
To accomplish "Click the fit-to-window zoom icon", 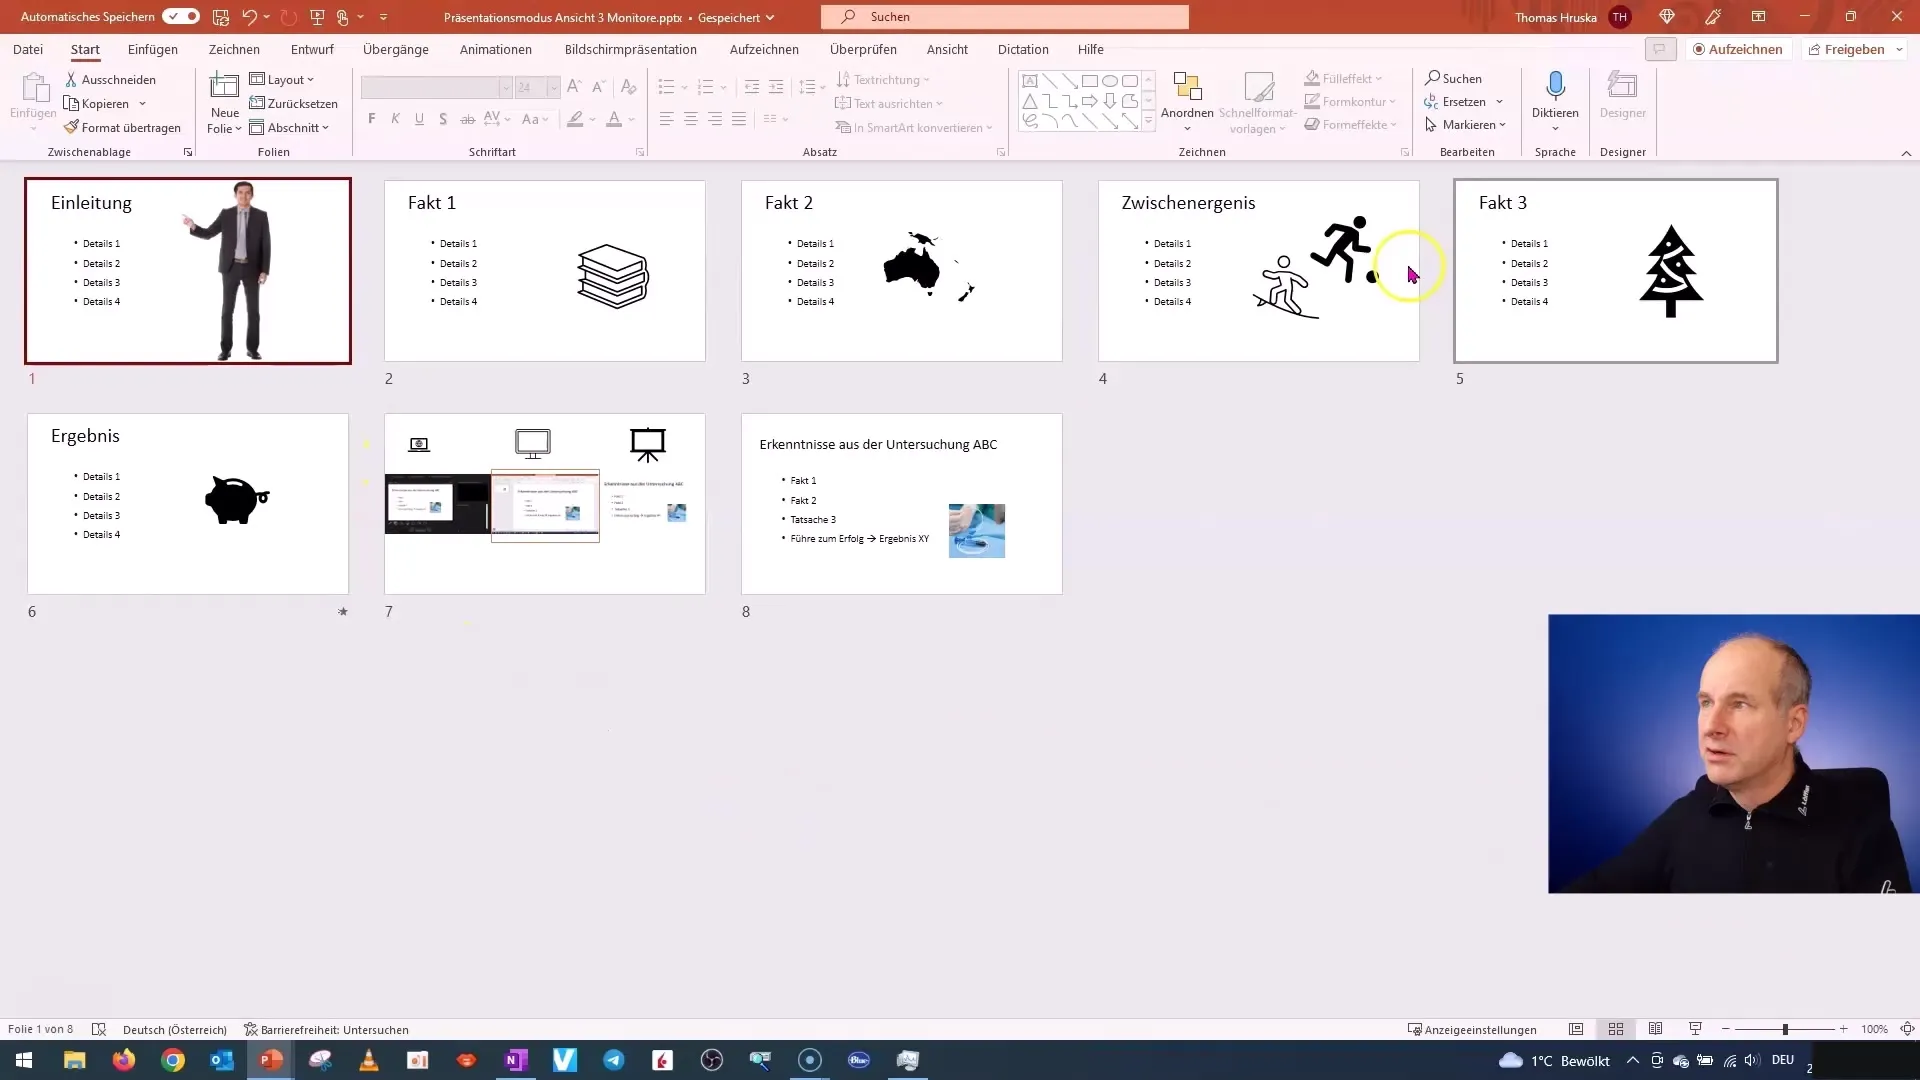I will (1907, 1029).
